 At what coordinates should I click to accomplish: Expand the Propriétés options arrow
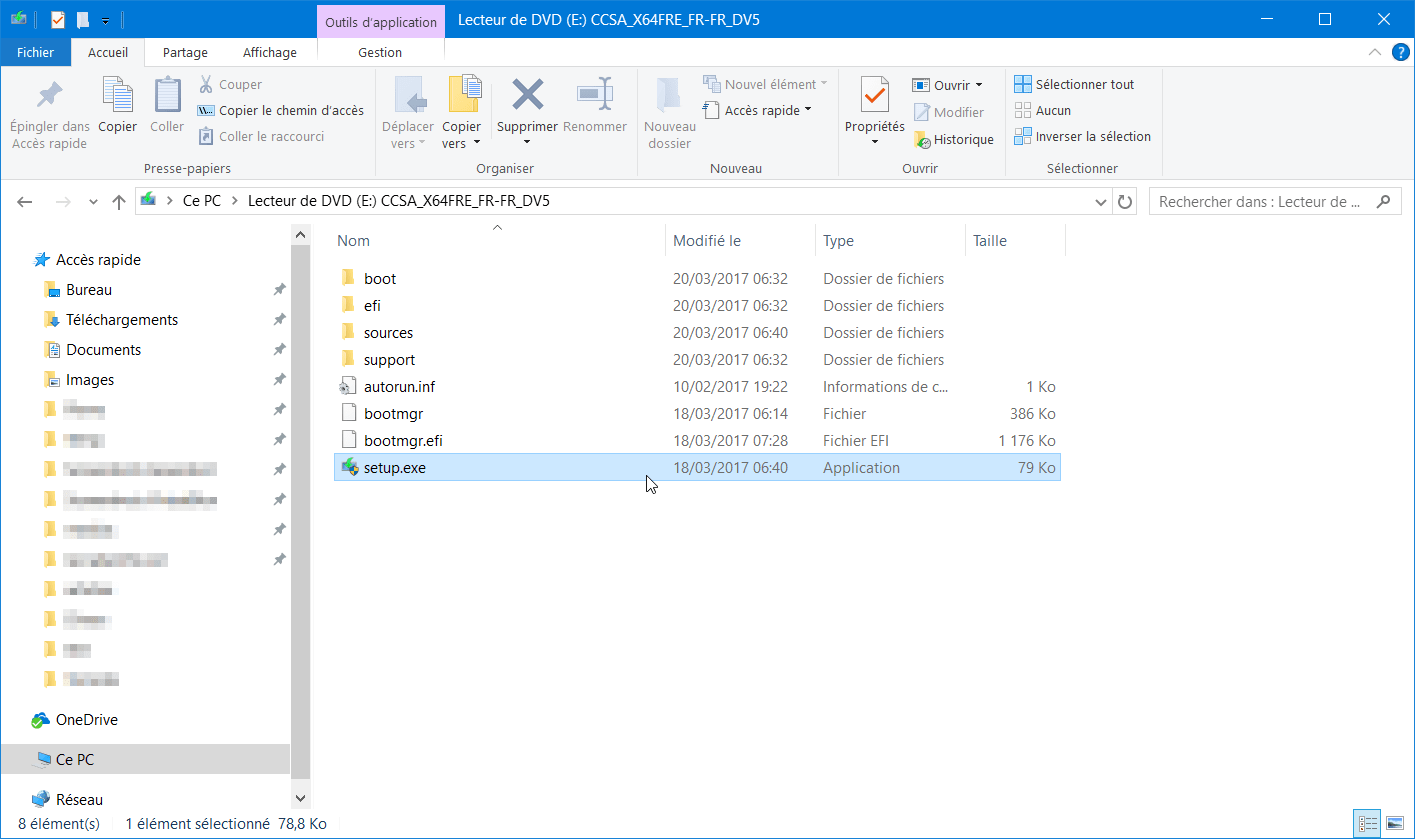[x=875, y=142]
